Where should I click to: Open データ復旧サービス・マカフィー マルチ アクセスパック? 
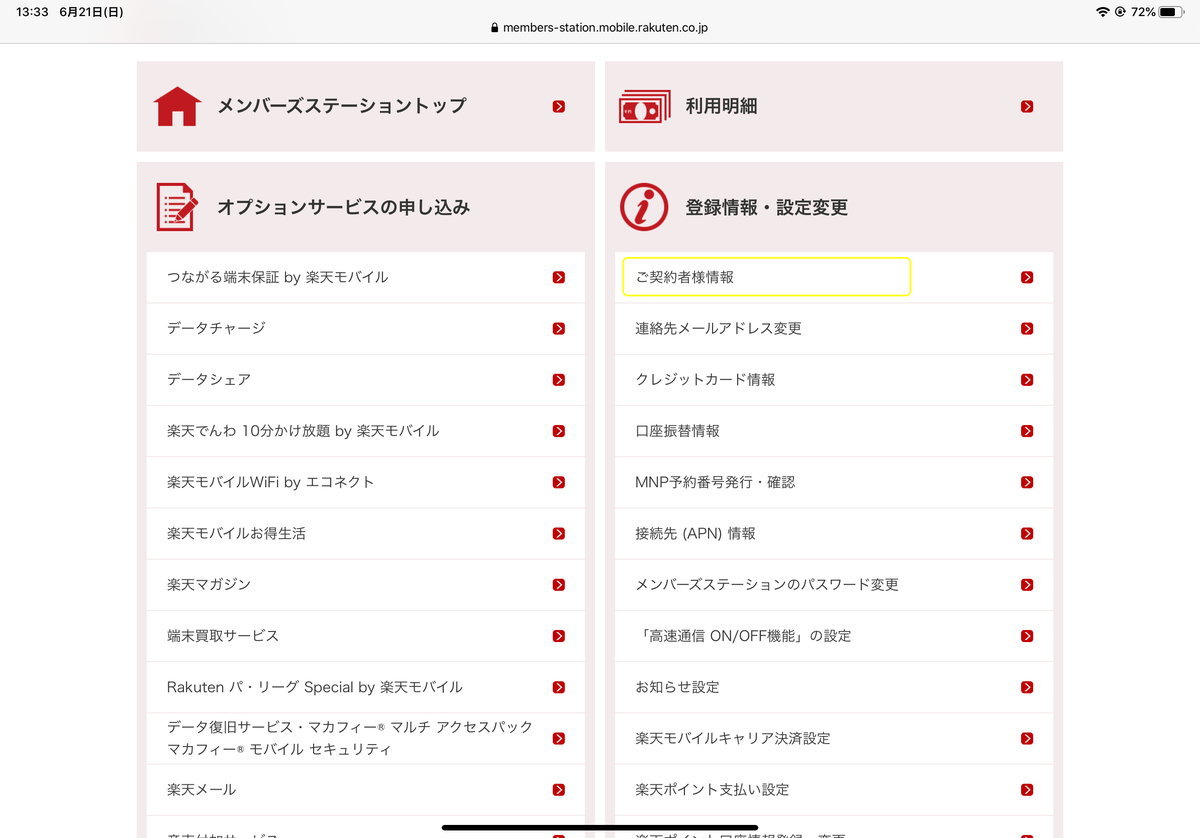coord(366,739)
